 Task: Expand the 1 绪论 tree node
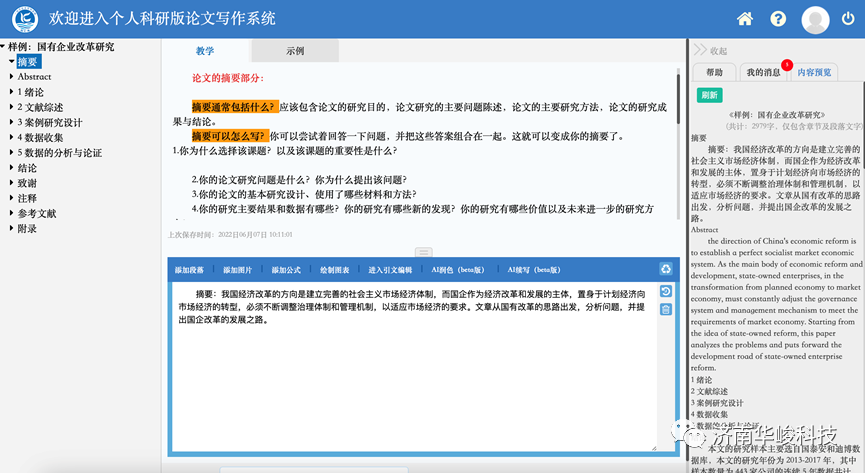[x=10, y=92]
